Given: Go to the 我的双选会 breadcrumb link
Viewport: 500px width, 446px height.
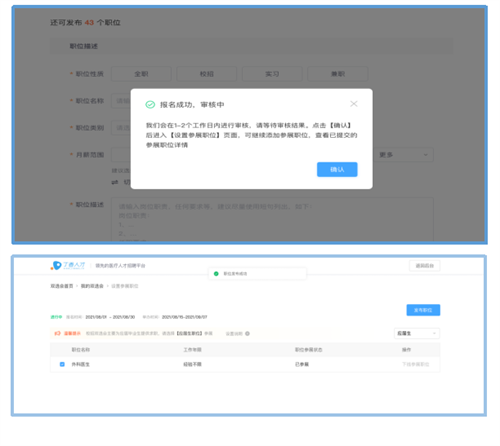Looking at the screenshot, I should coord(92,286).
